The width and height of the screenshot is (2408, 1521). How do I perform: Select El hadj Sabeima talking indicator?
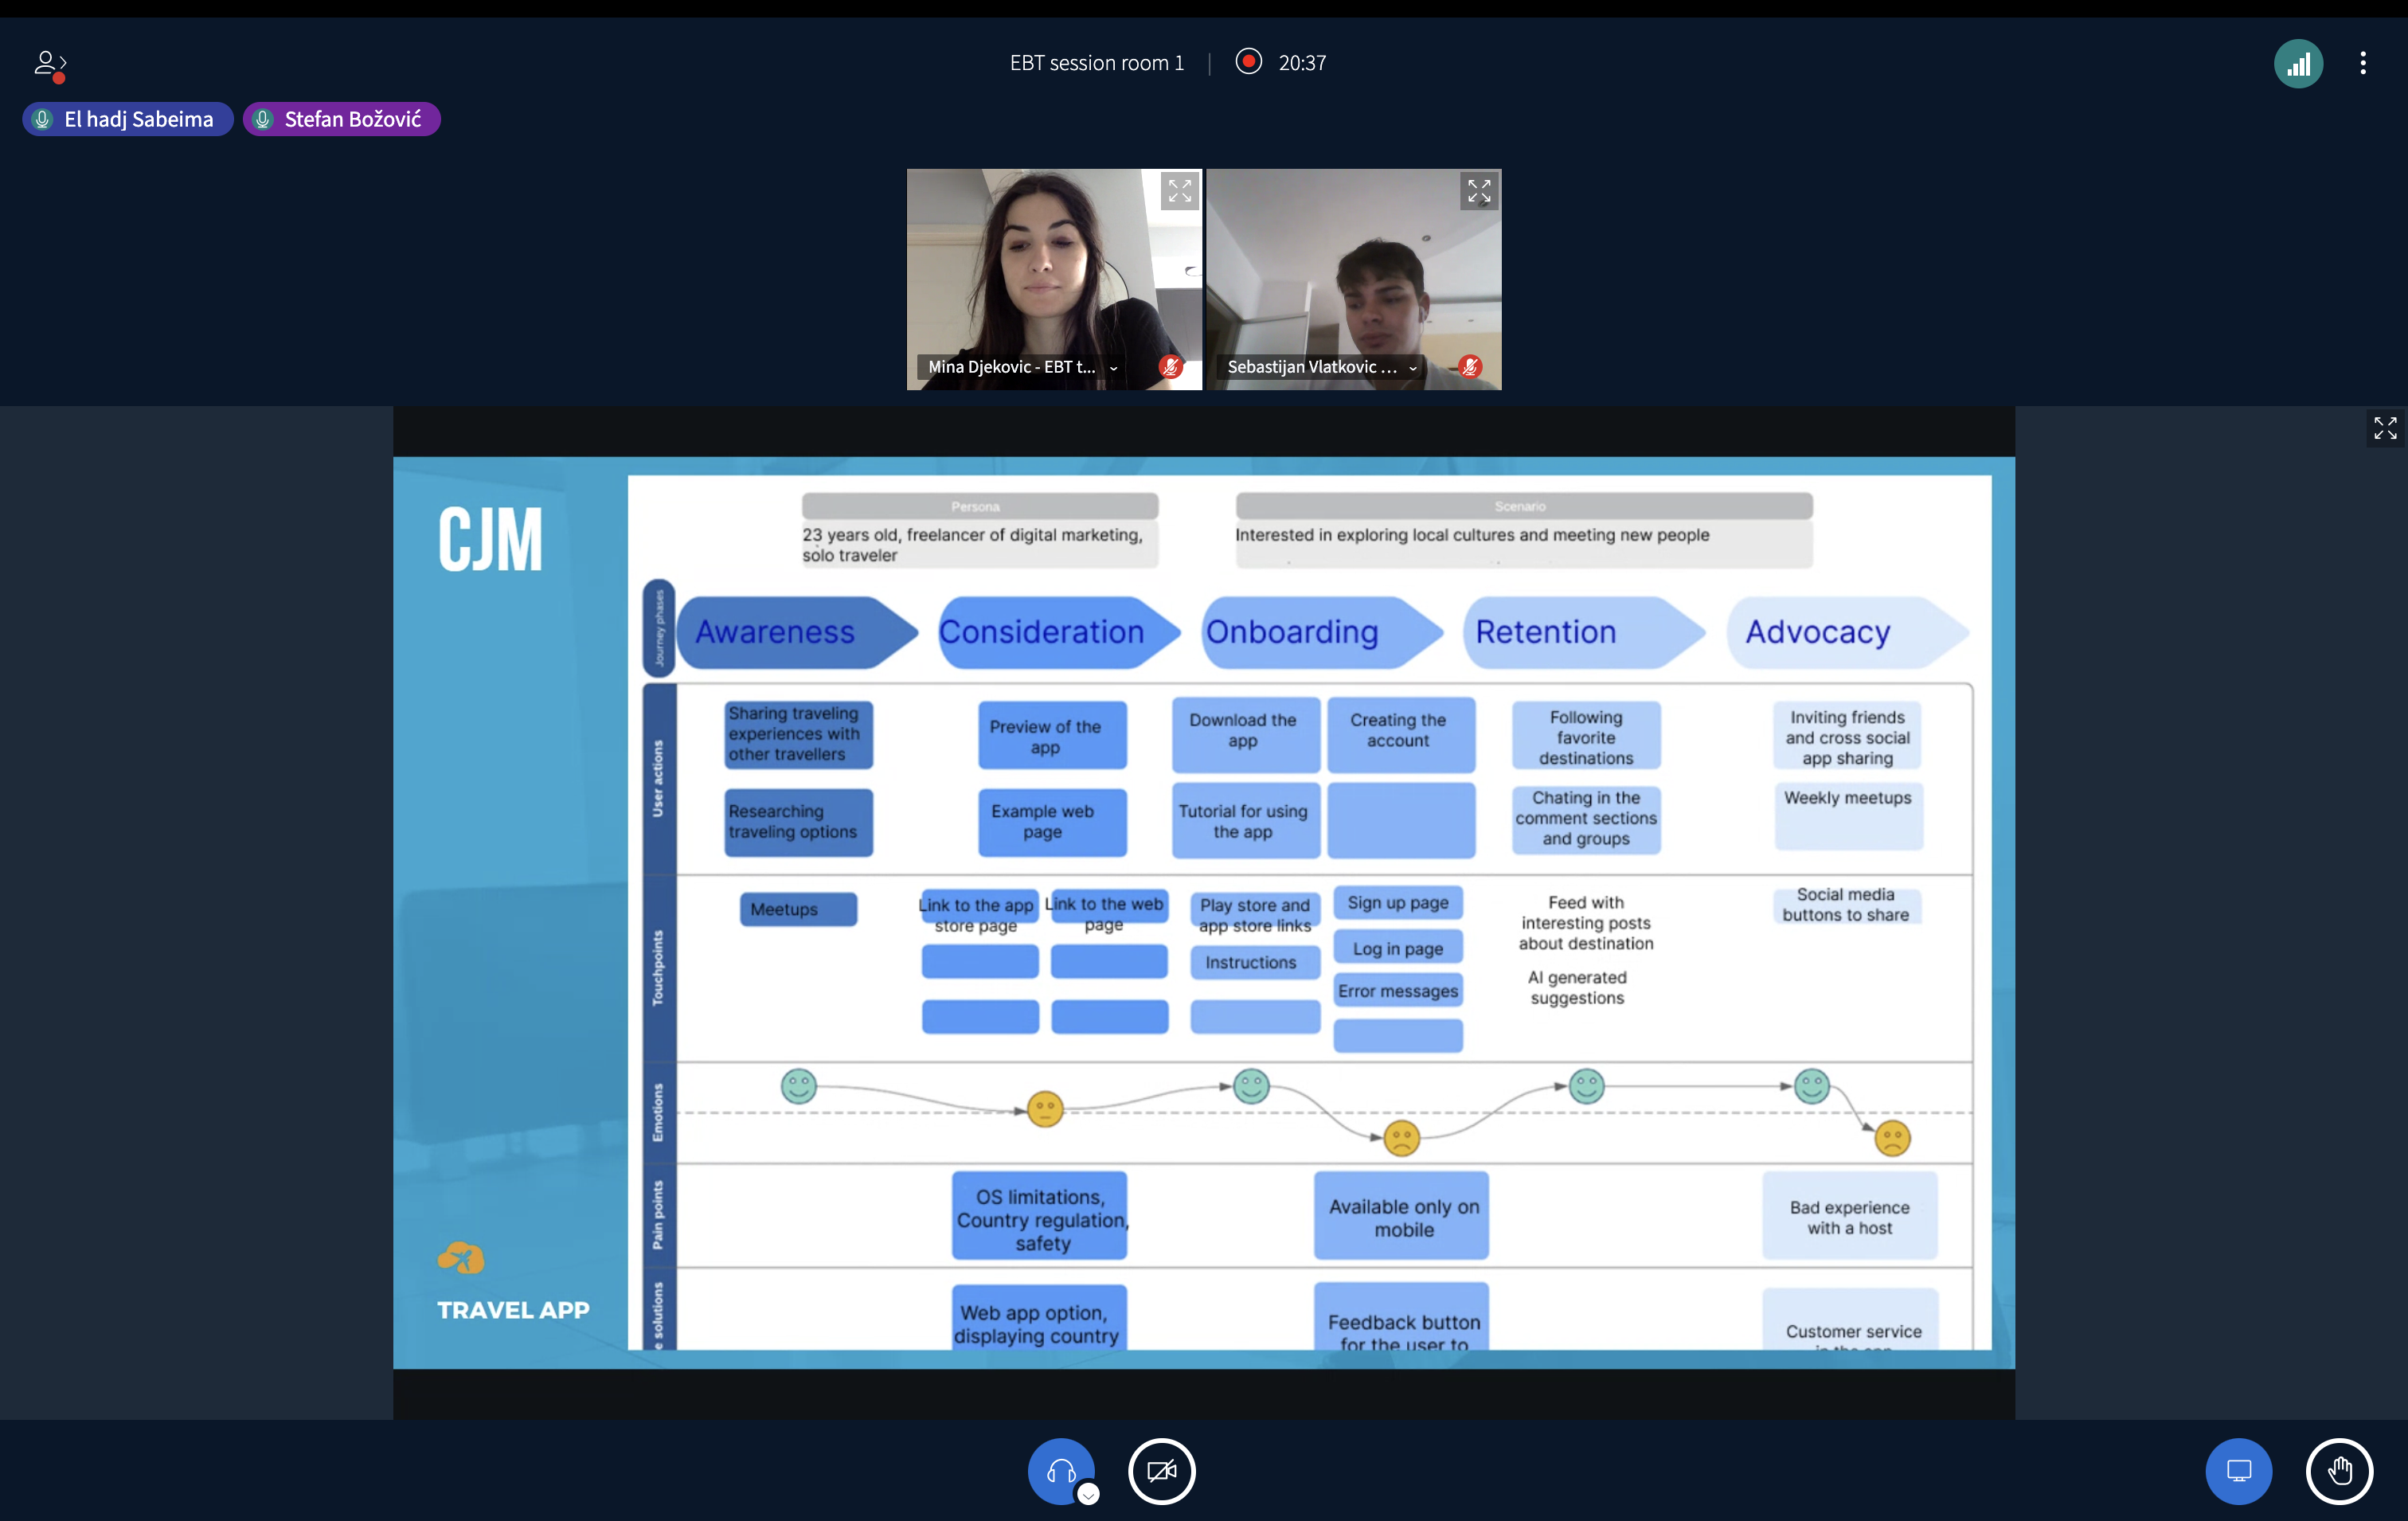pos(128,119)
